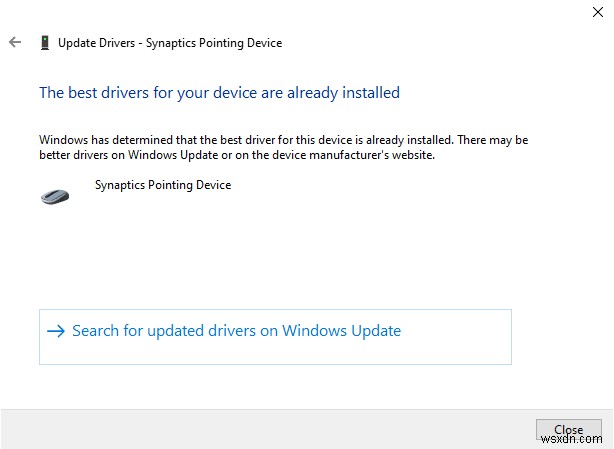Click 'Synaptics Pointing Device' in the dialog title
The image size is (614, 449).
(215, 43)
